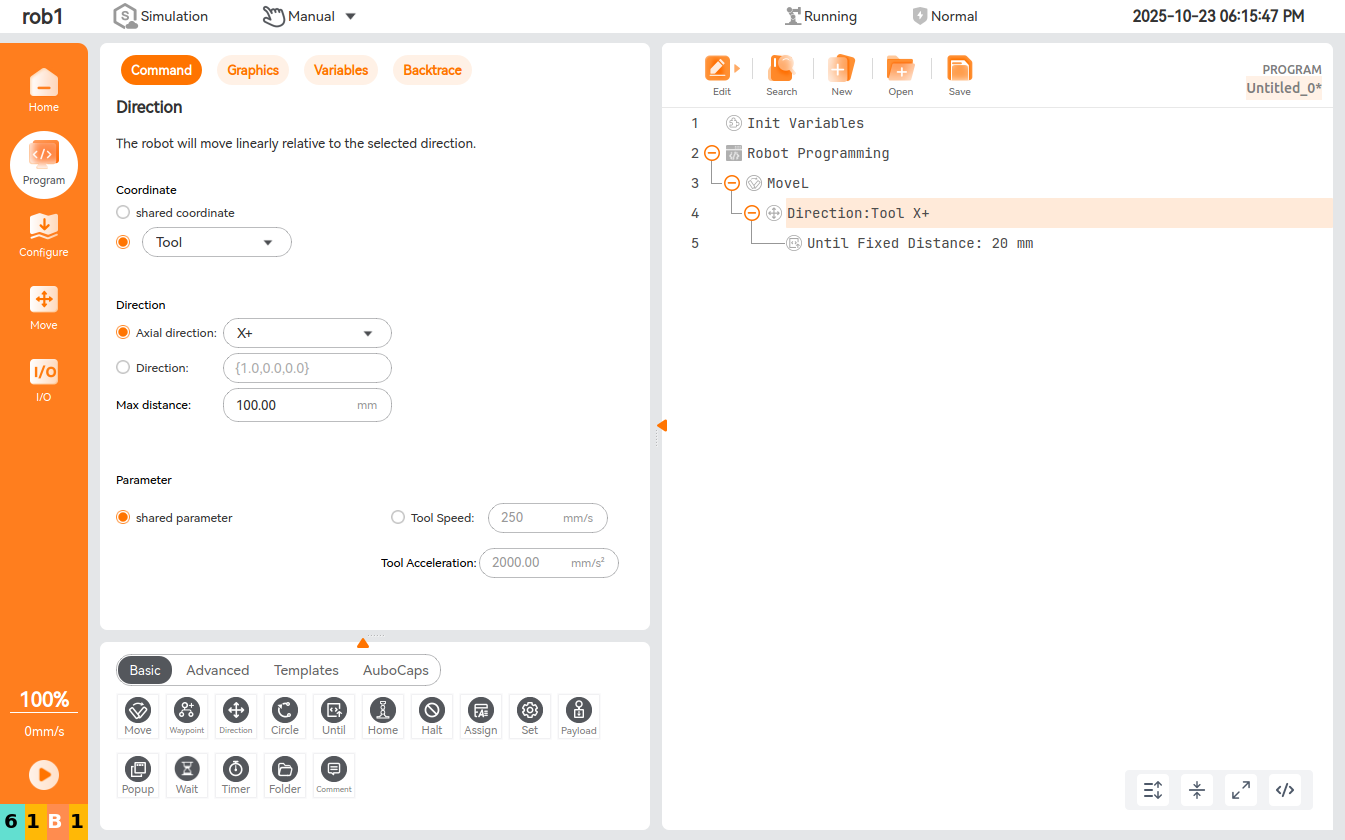Click the Save program icon
Image resolution: width=1345 pixels, height=840 pixels.
[x=959, y=75]
